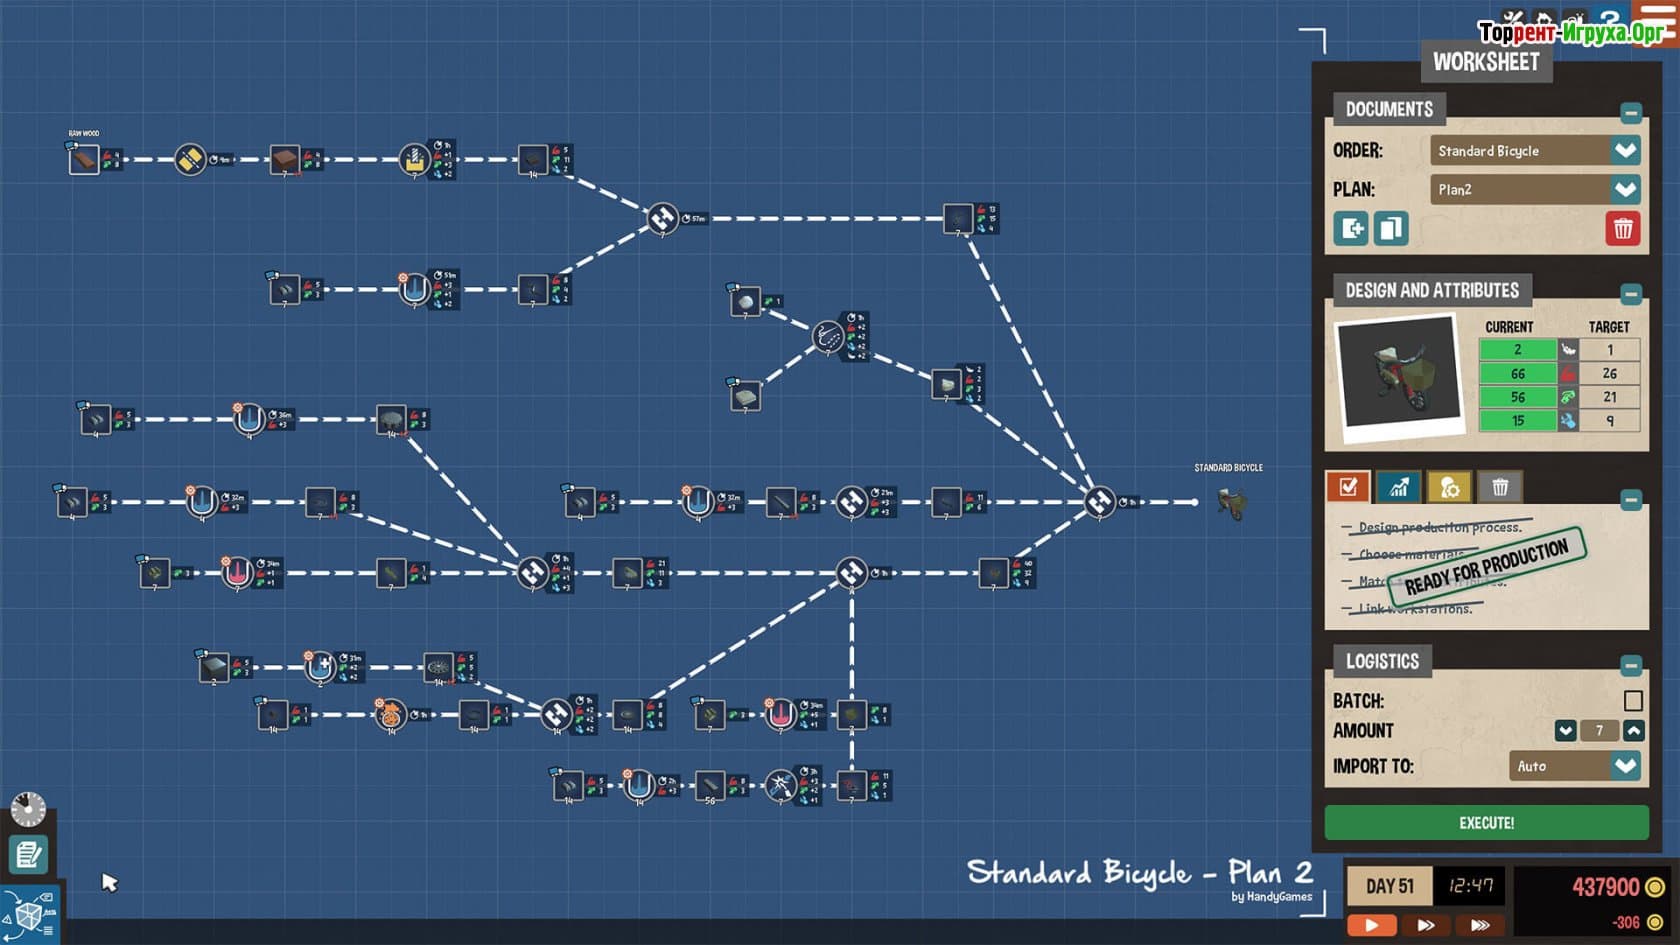Select the Standard Bicycle output node
Image resolution: width=1680 pixels, height=945 pixels.
point(1232,503)
